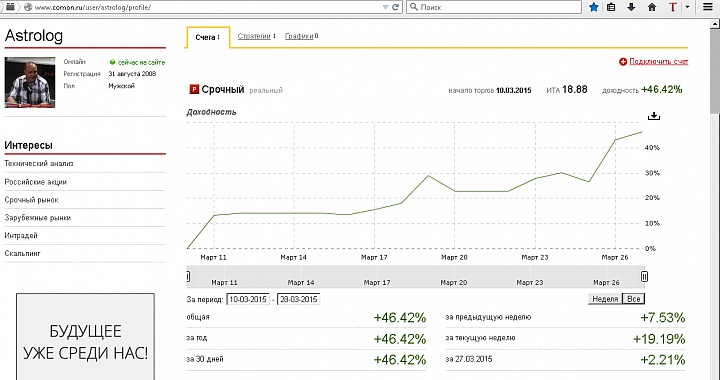Click the за 30 дней +46.42% value
Image resolution: width=720 pixels, height=380 pixels.
[x=399, y=360]
